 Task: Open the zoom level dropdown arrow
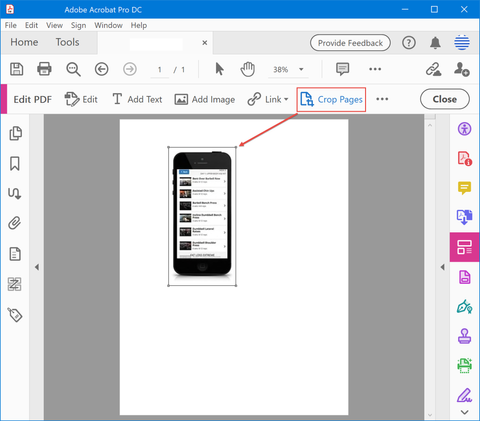click(301, 69)
